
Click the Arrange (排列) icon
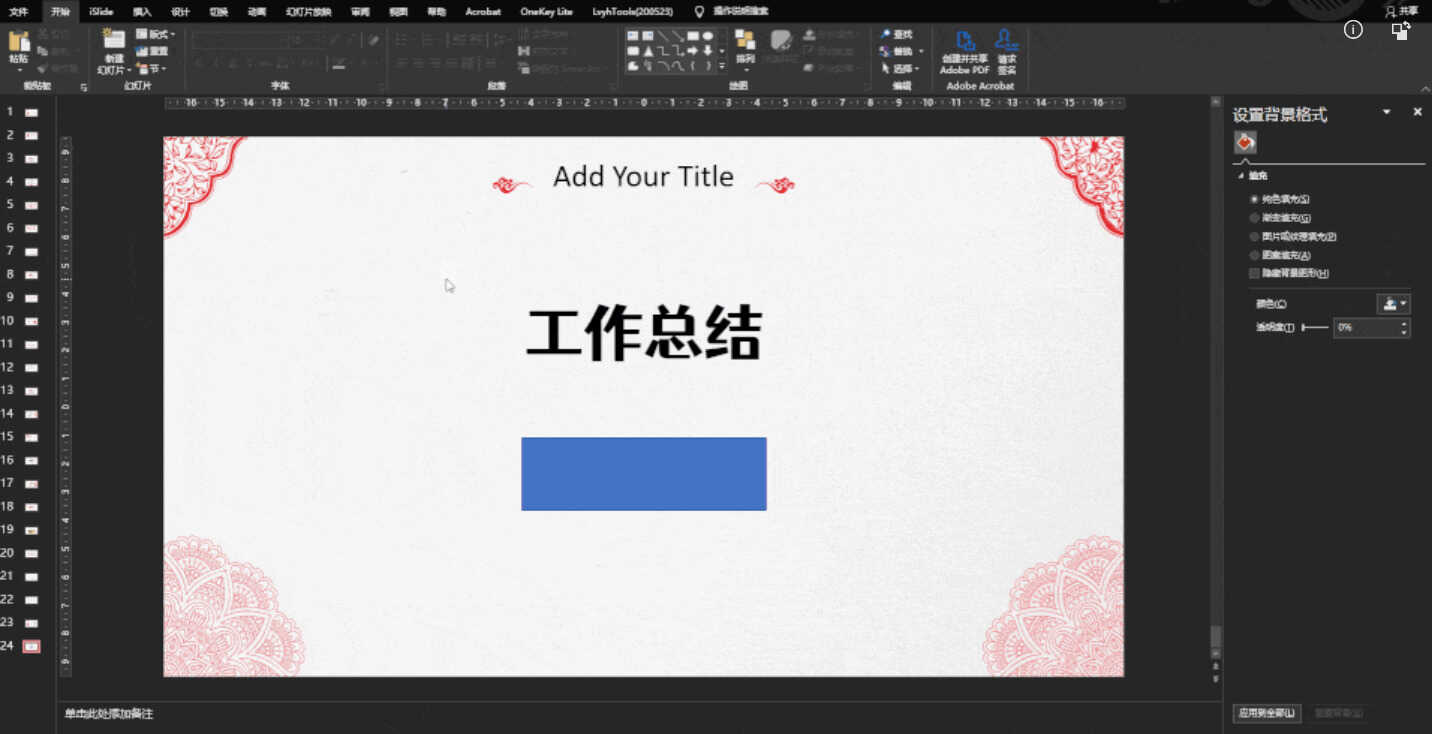pos(745,40)
